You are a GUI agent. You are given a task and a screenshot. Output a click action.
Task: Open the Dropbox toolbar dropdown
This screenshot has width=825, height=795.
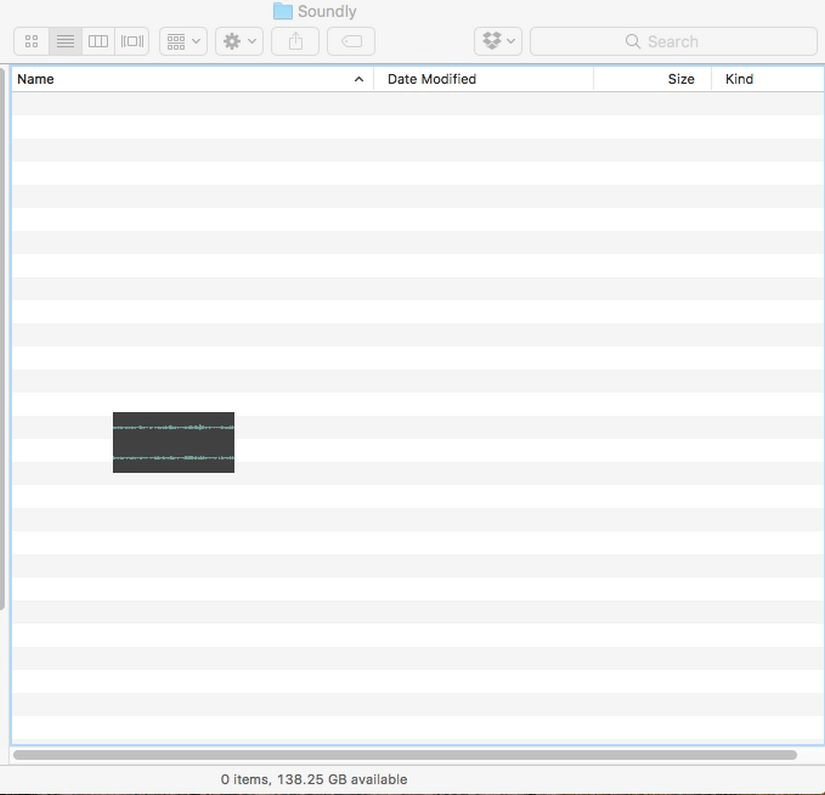498,41
